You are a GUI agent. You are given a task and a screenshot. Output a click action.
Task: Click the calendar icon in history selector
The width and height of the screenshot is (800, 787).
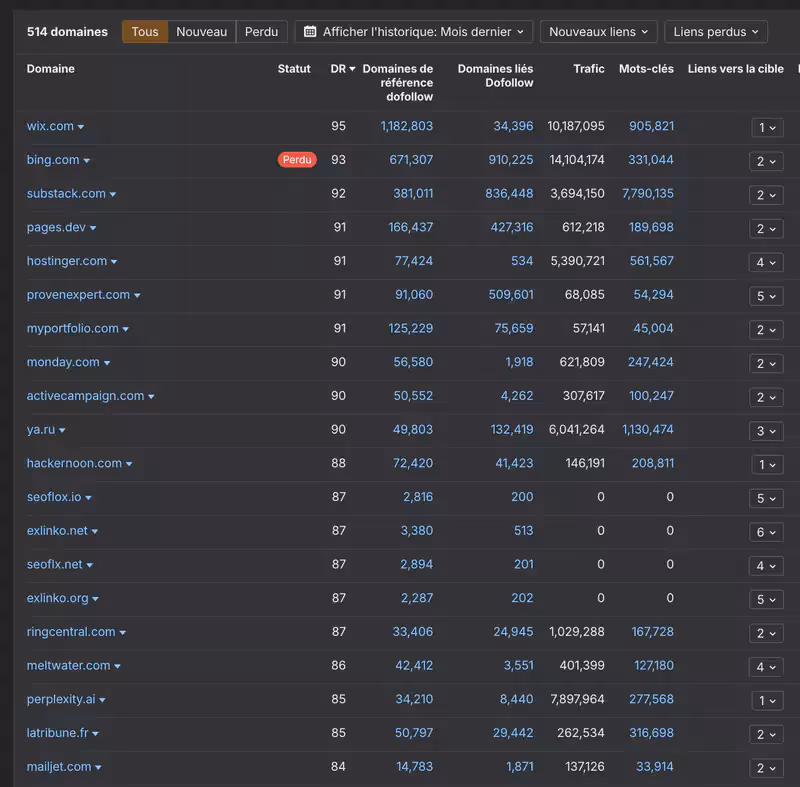310,32
